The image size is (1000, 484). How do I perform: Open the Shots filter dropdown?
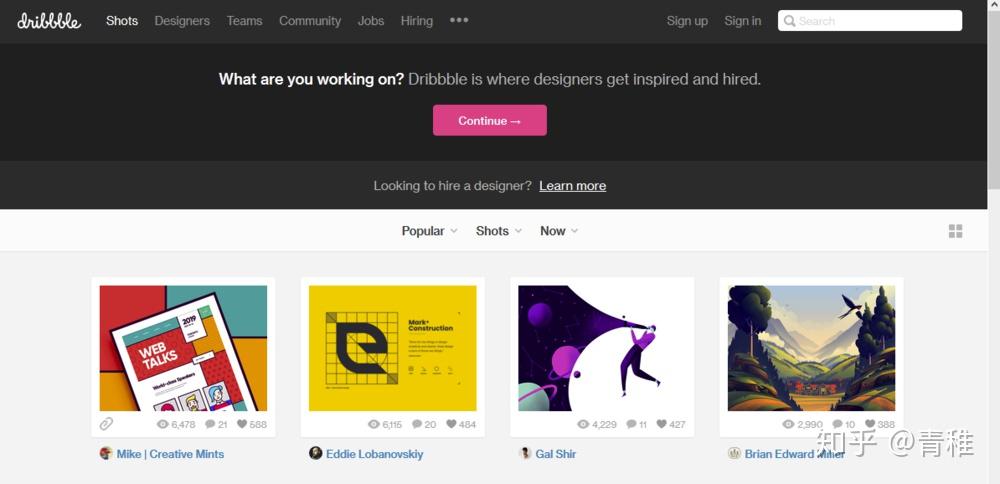pos(498,231)
